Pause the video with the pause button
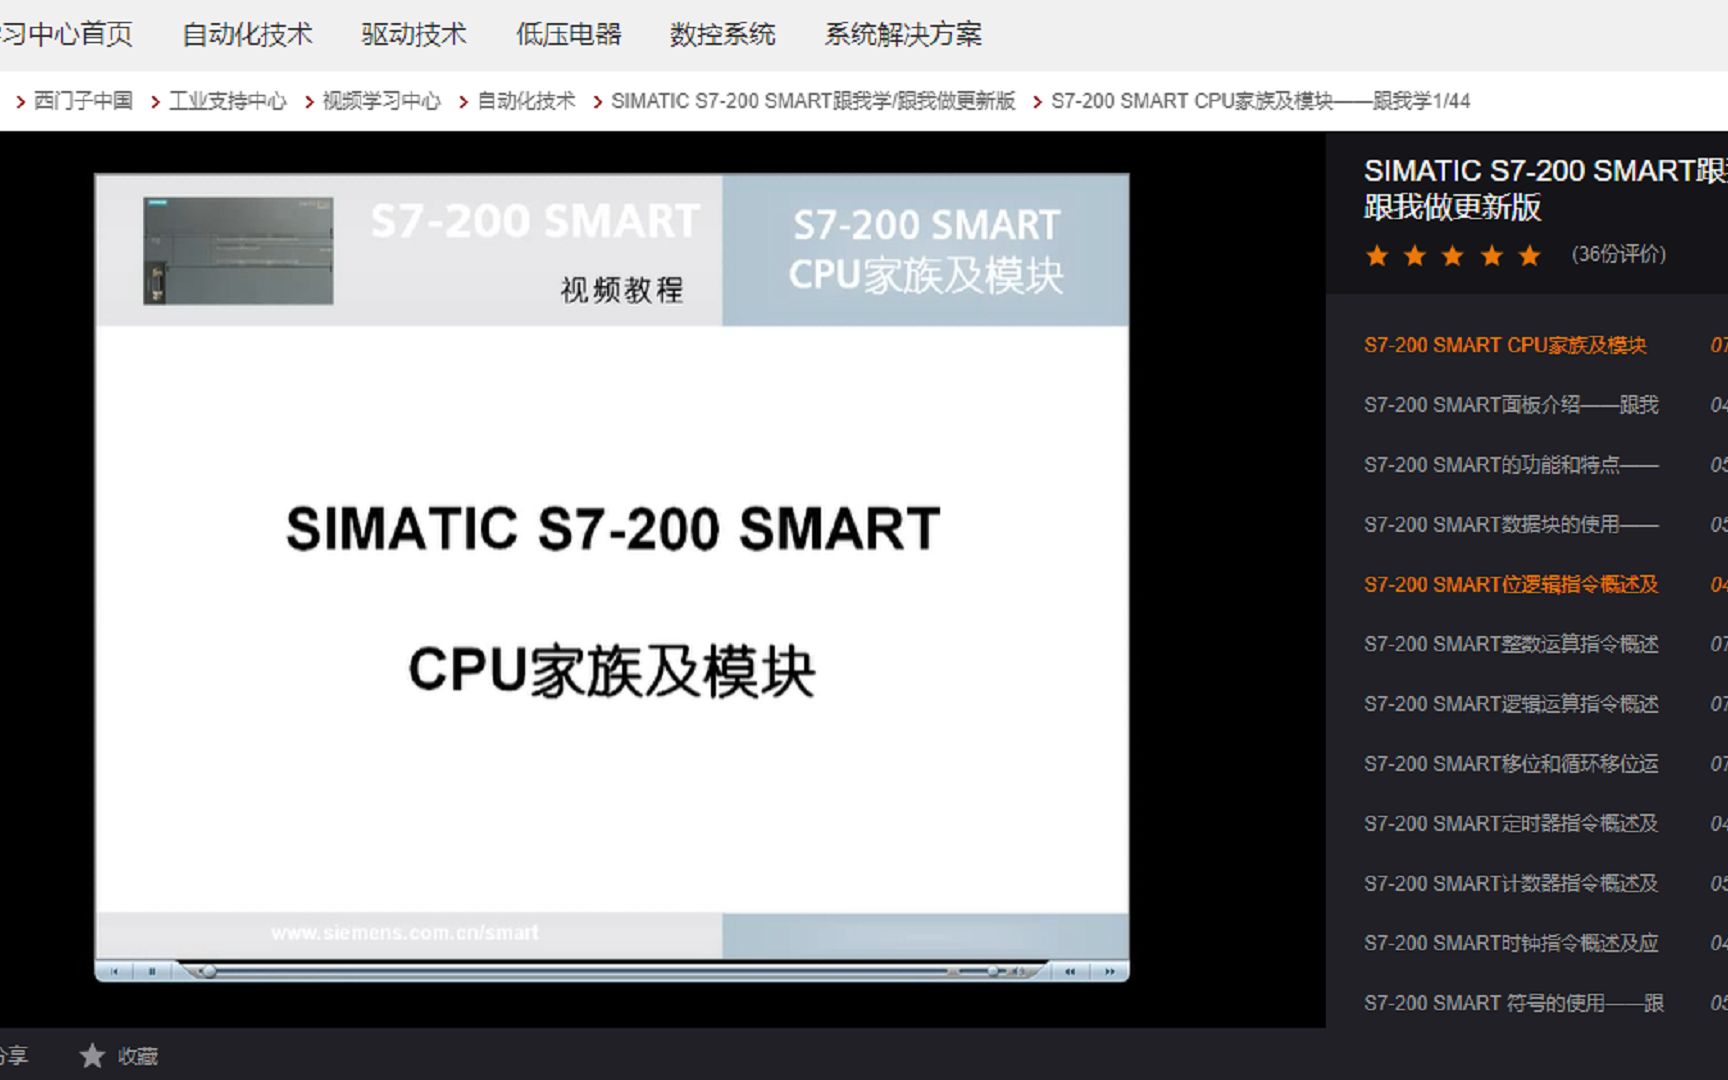The height and width of the screenshot is (1080, 1728). click(152, 971)
